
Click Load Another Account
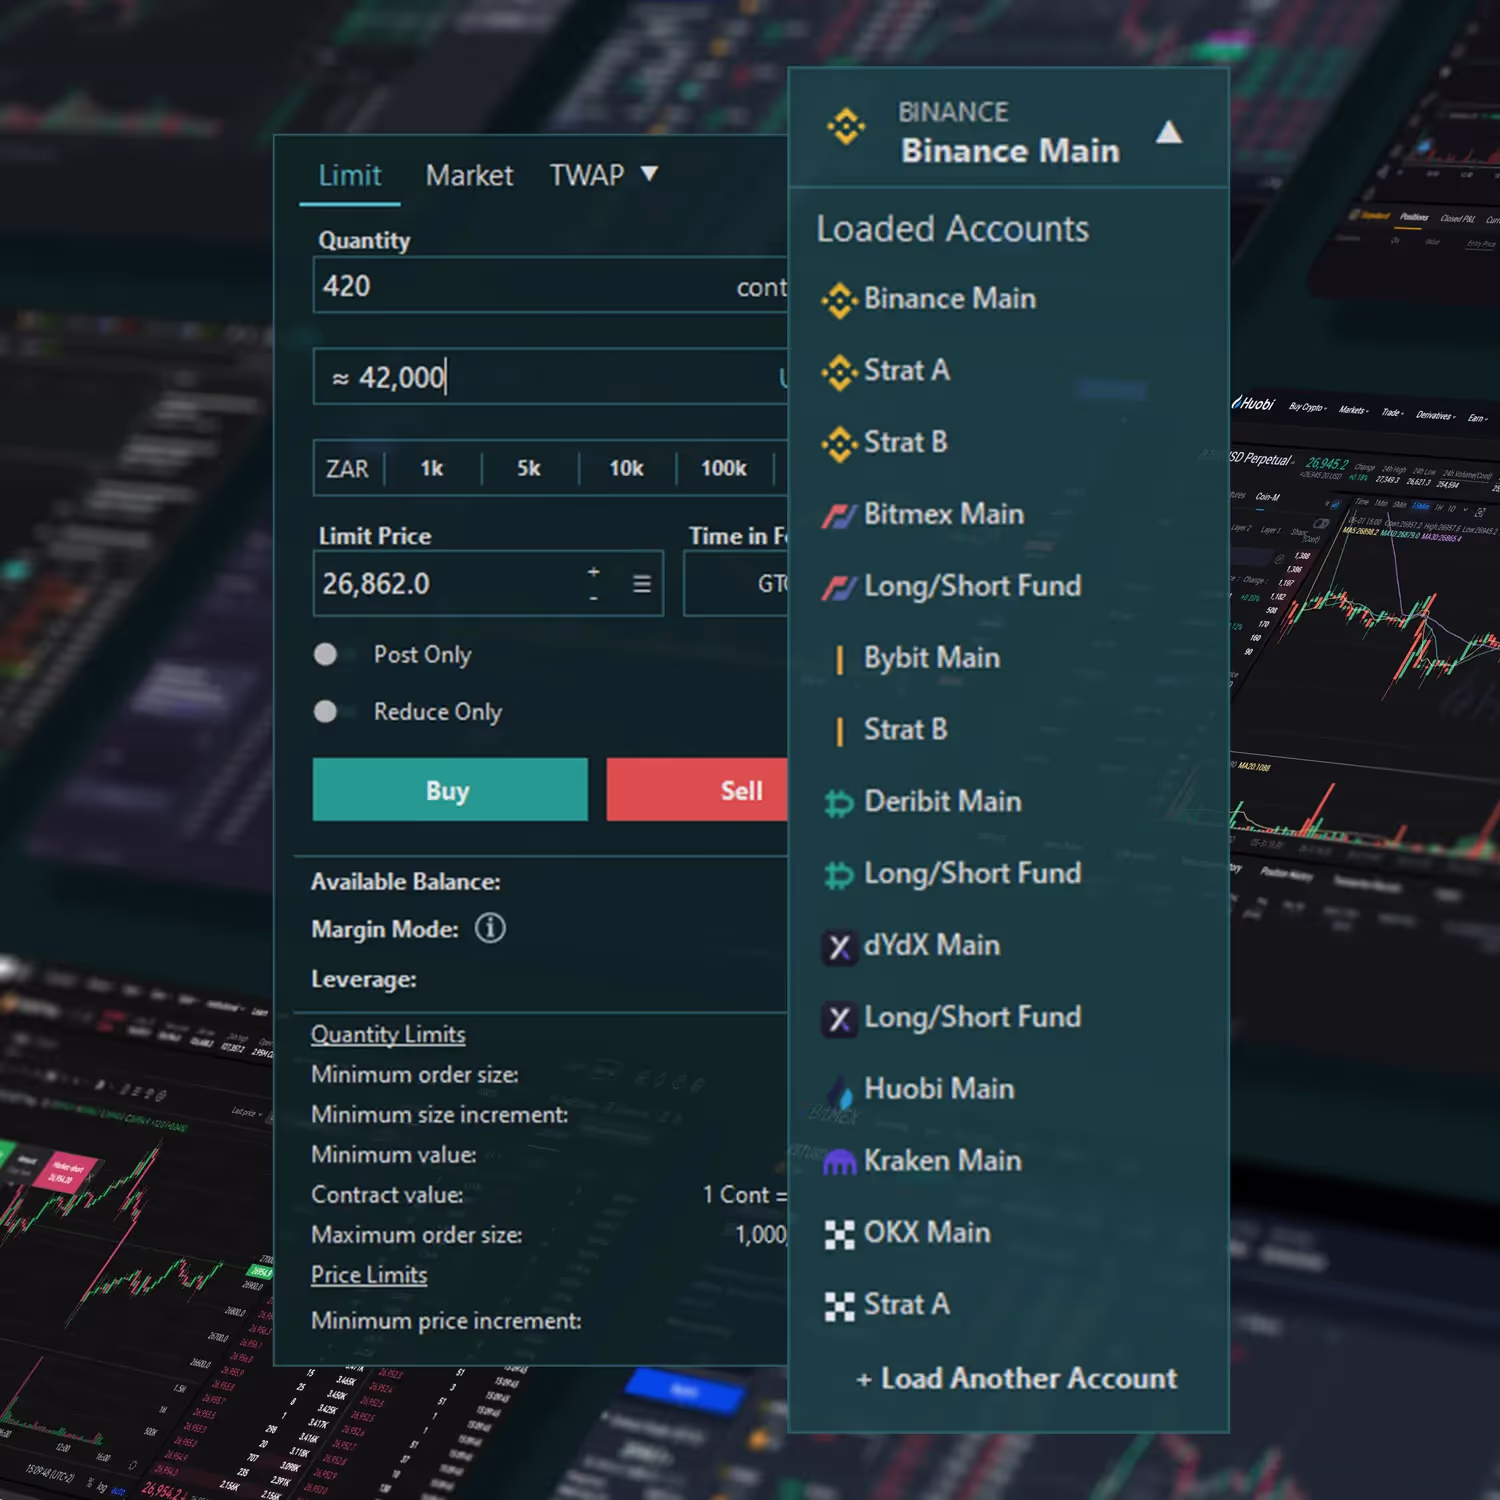(1017, 1379)
